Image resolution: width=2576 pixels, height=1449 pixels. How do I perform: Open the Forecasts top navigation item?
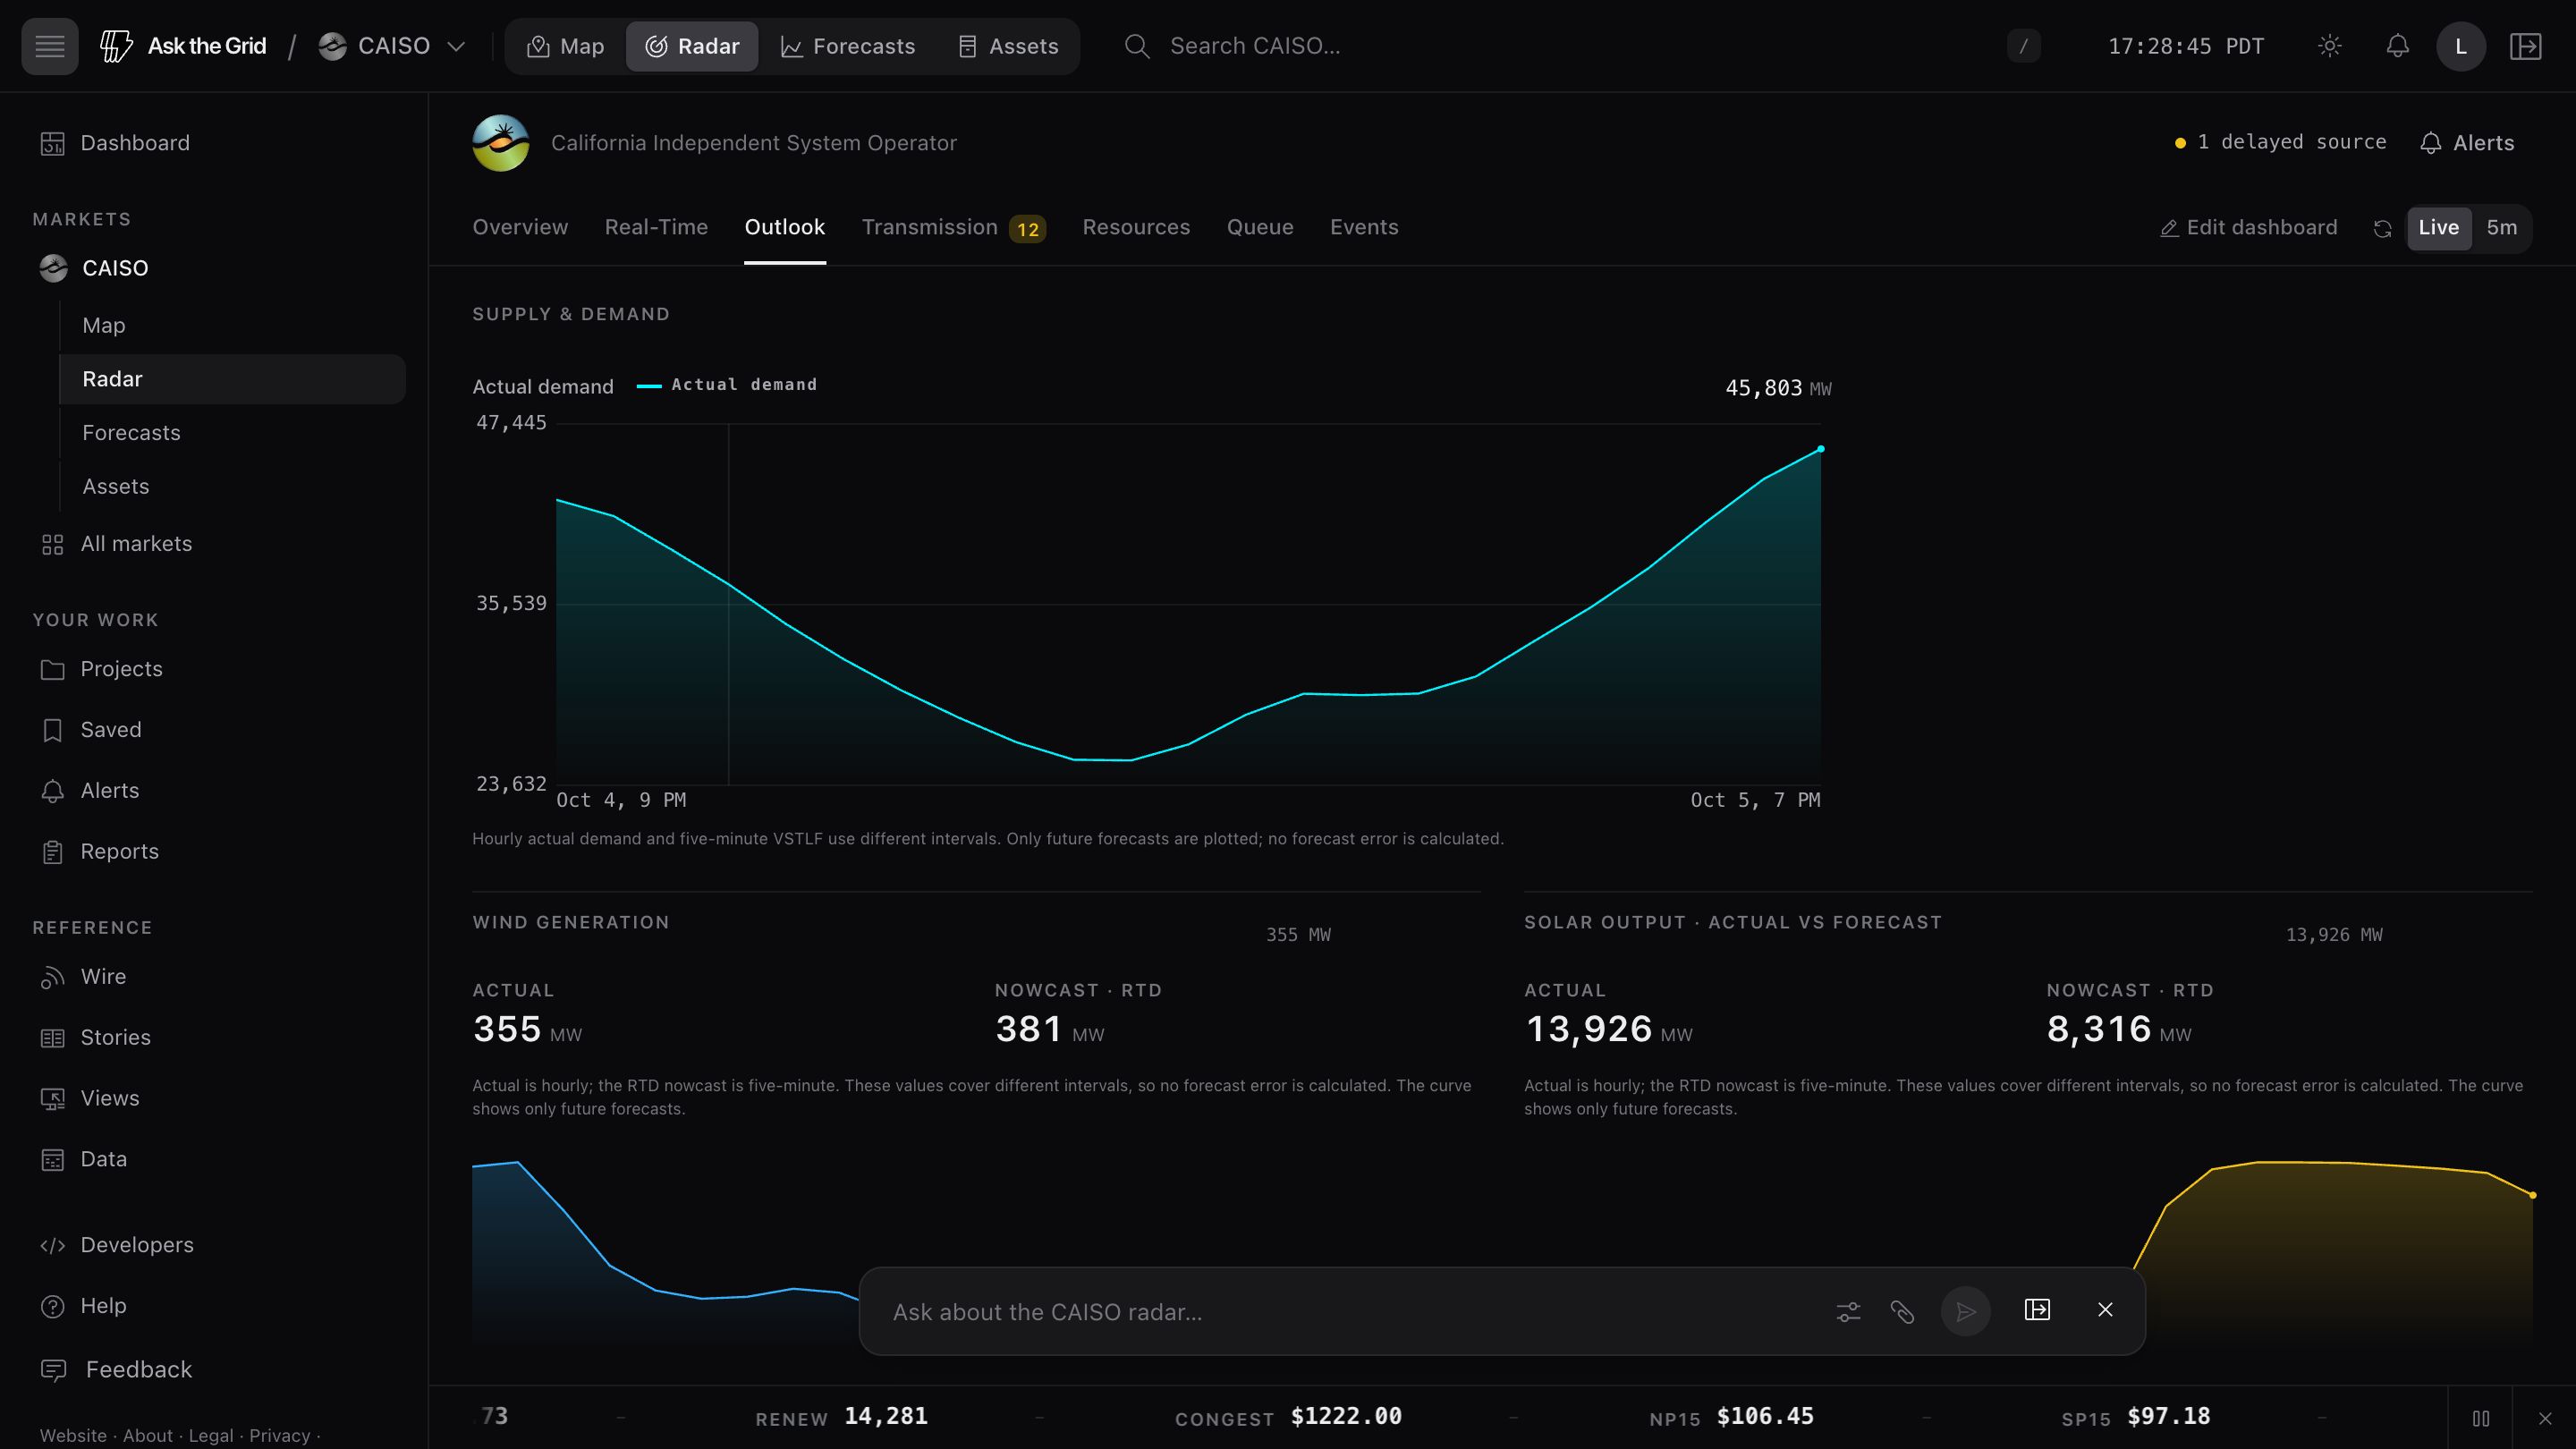click(847, 46)
